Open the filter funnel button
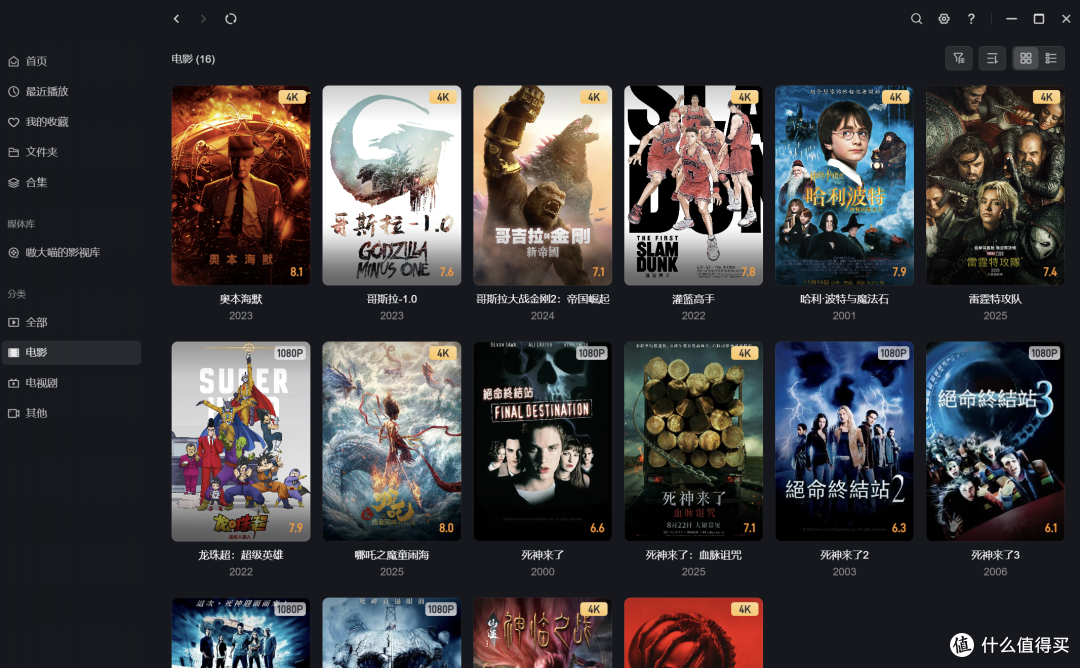This screenshot has height=668, width=1080. coord(959,59)
